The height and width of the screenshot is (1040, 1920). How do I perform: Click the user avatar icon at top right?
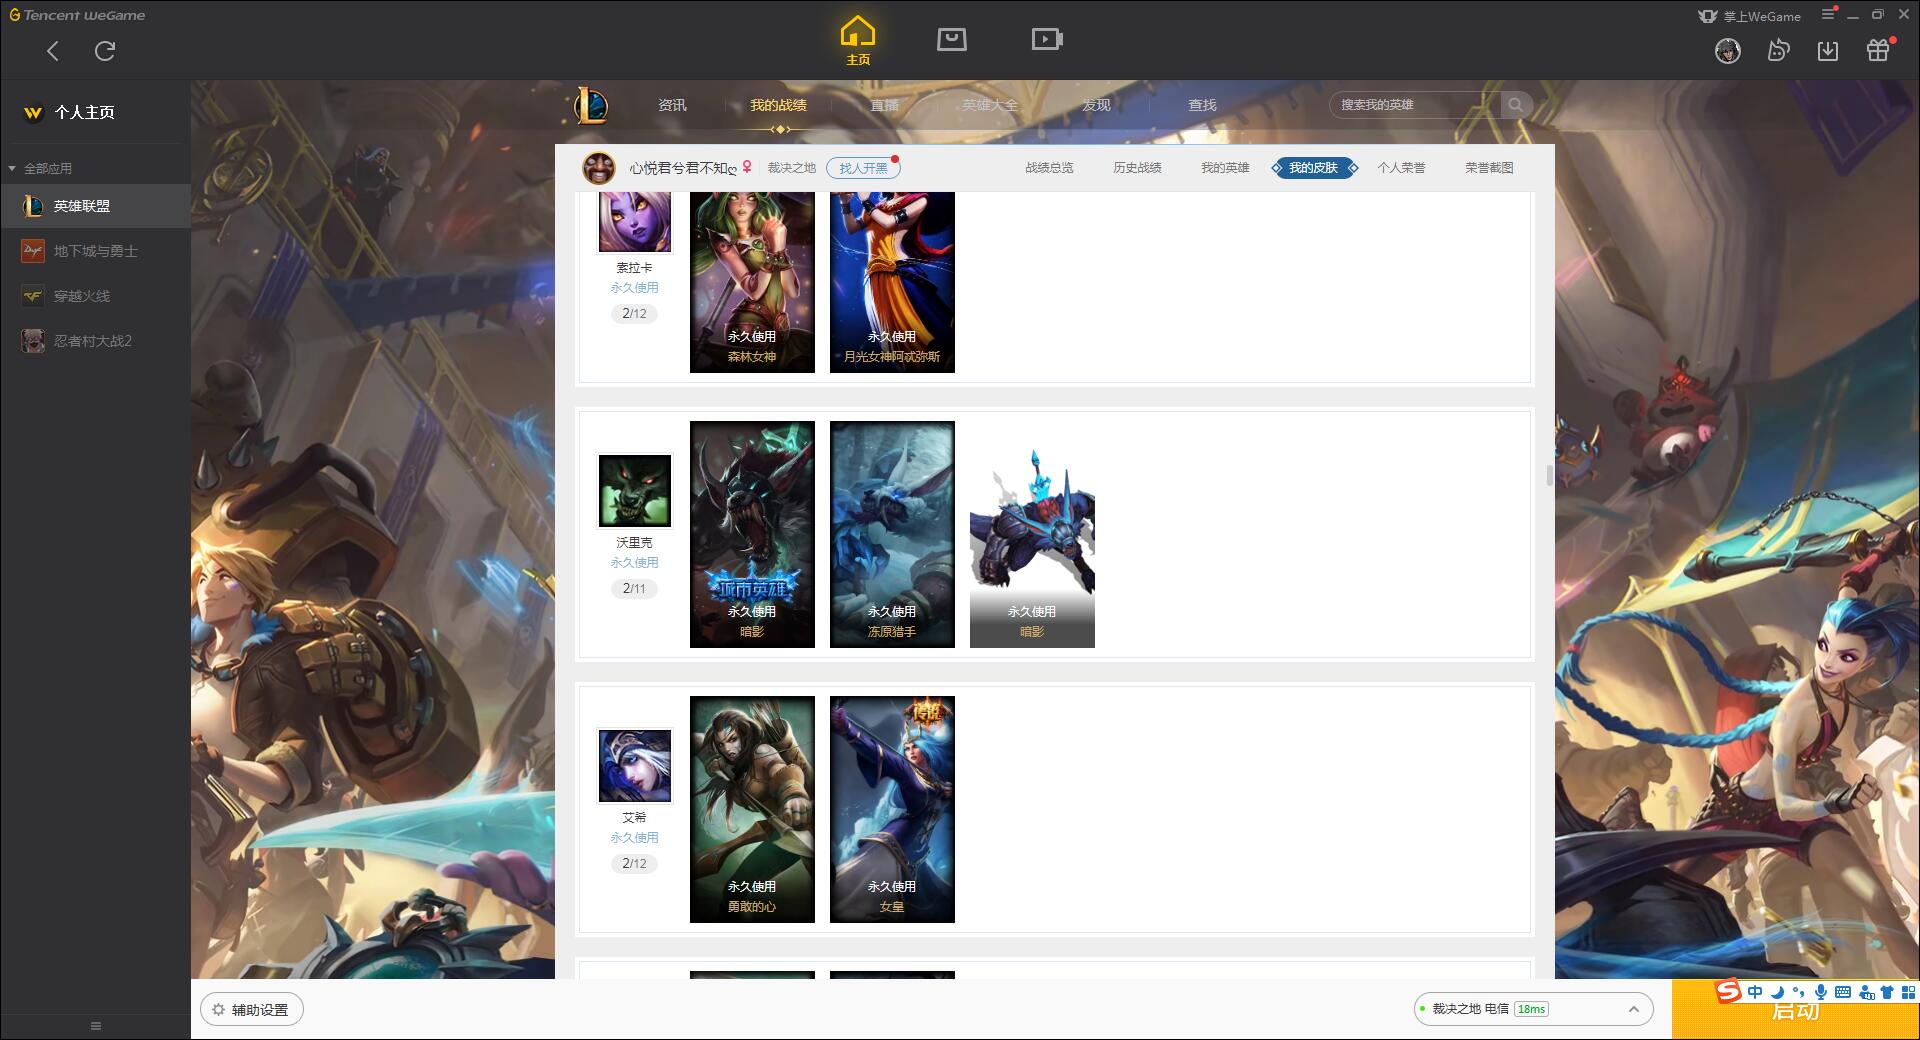tap(1727, 51)
